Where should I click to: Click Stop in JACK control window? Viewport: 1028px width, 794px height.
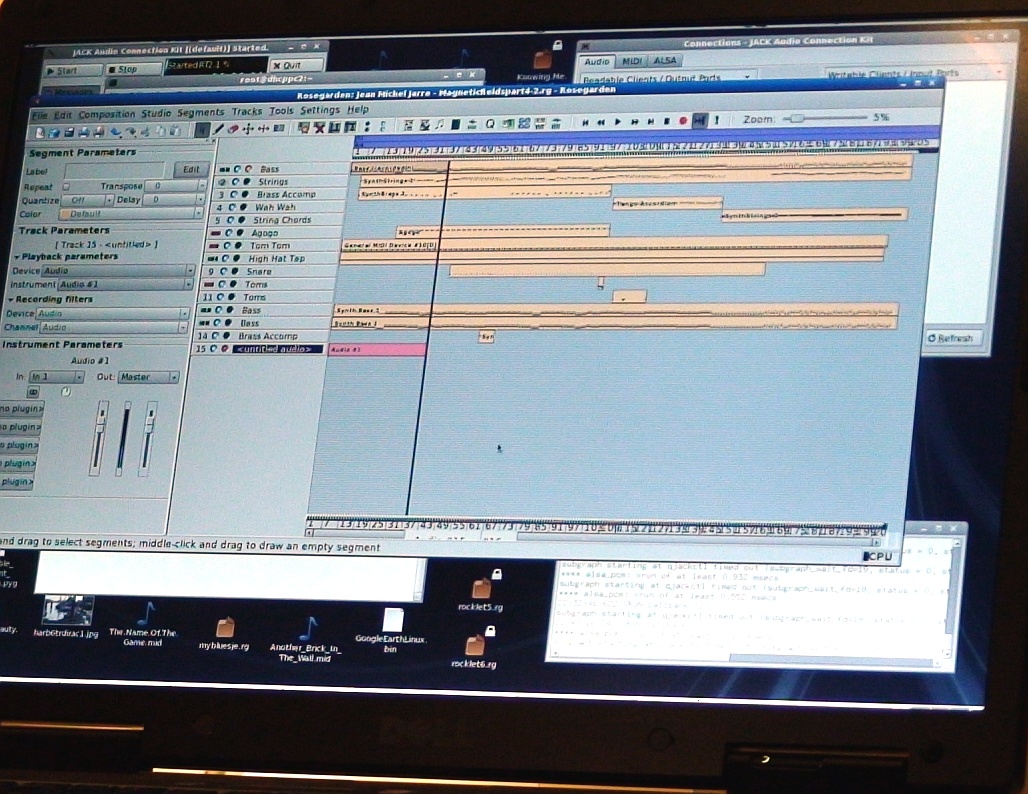pyautogui.click(x=132, y=69)
